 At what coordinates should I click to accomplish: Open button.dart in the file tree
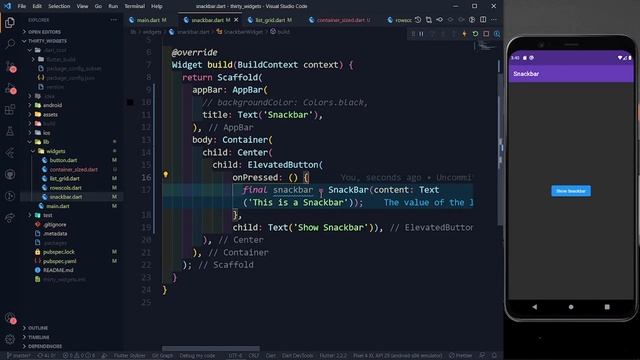pos(63,160)
